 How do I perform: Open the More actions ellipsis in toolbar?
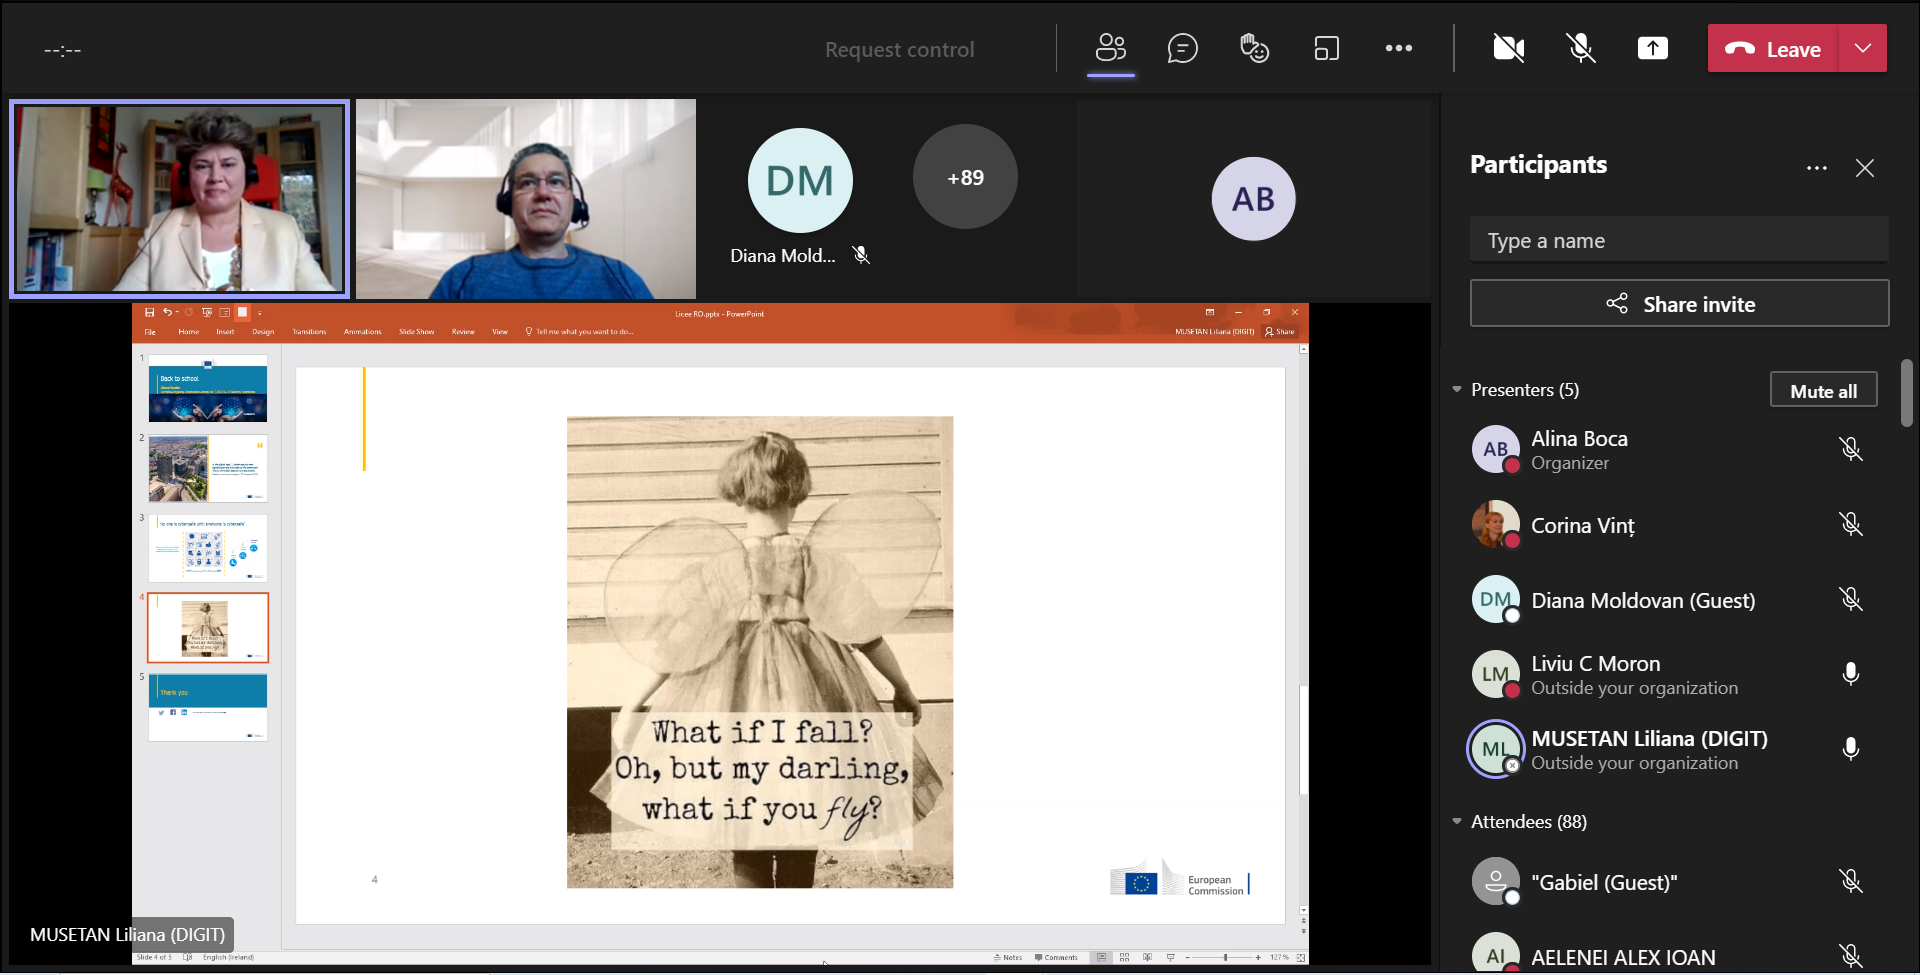coord(1398,48)
